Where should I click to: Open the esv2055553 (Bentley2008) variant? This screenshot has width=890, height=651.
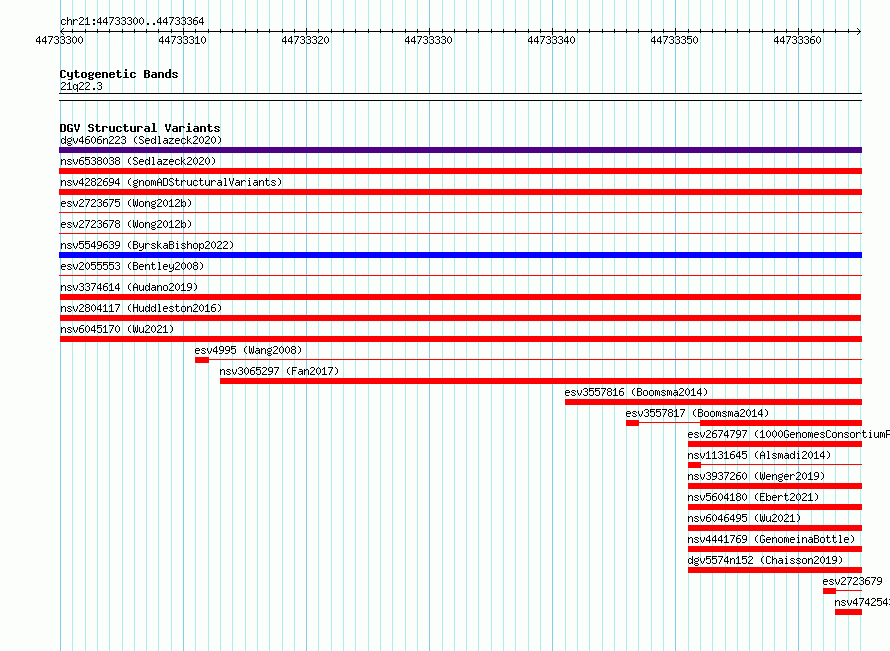click(x=132, y=266)
